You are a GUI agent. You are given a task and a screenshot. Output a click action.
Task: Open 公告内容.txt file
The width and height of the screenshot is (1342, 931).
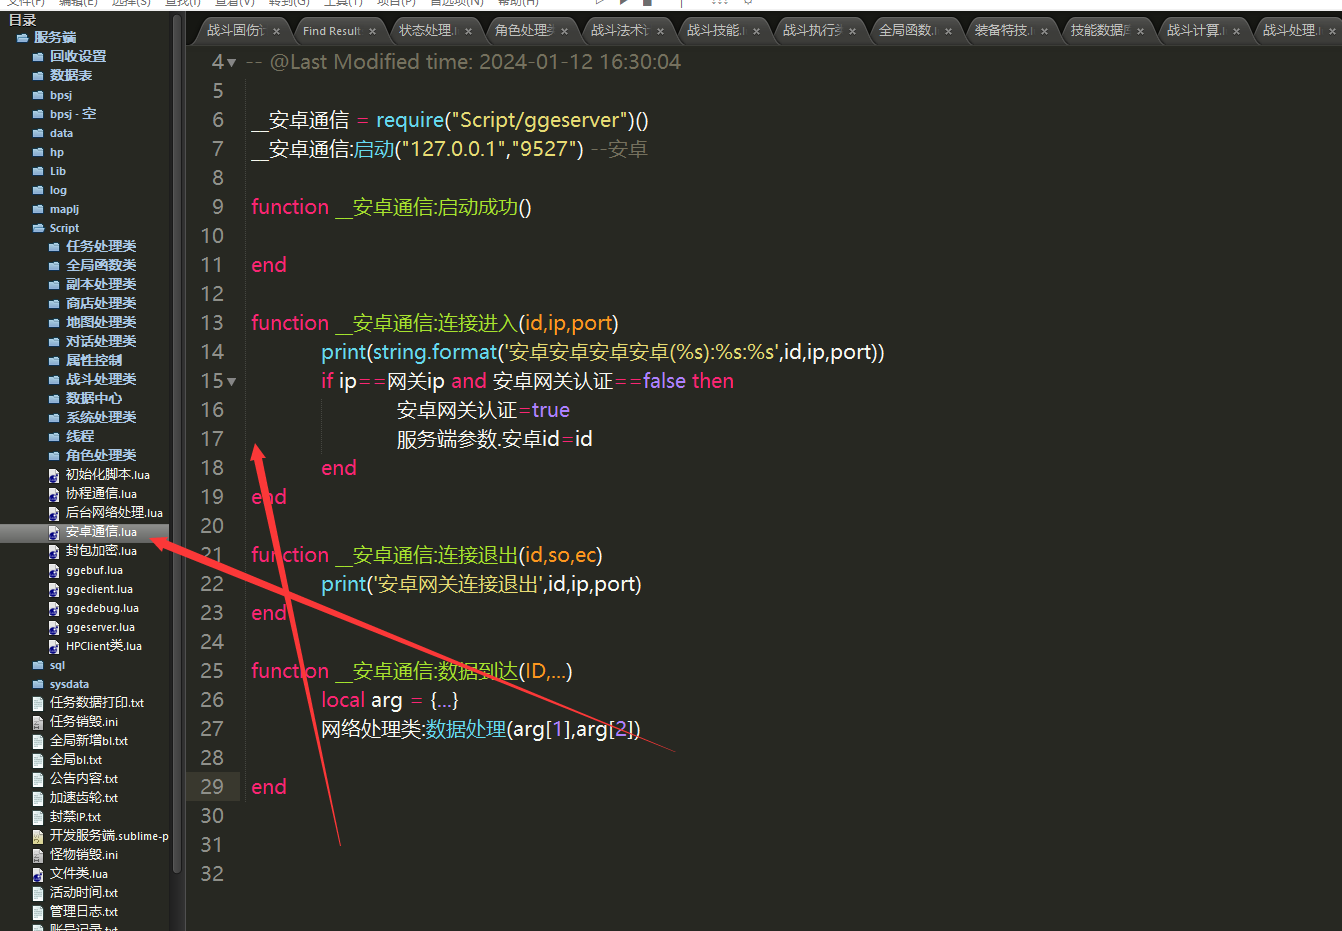(84, 779)
